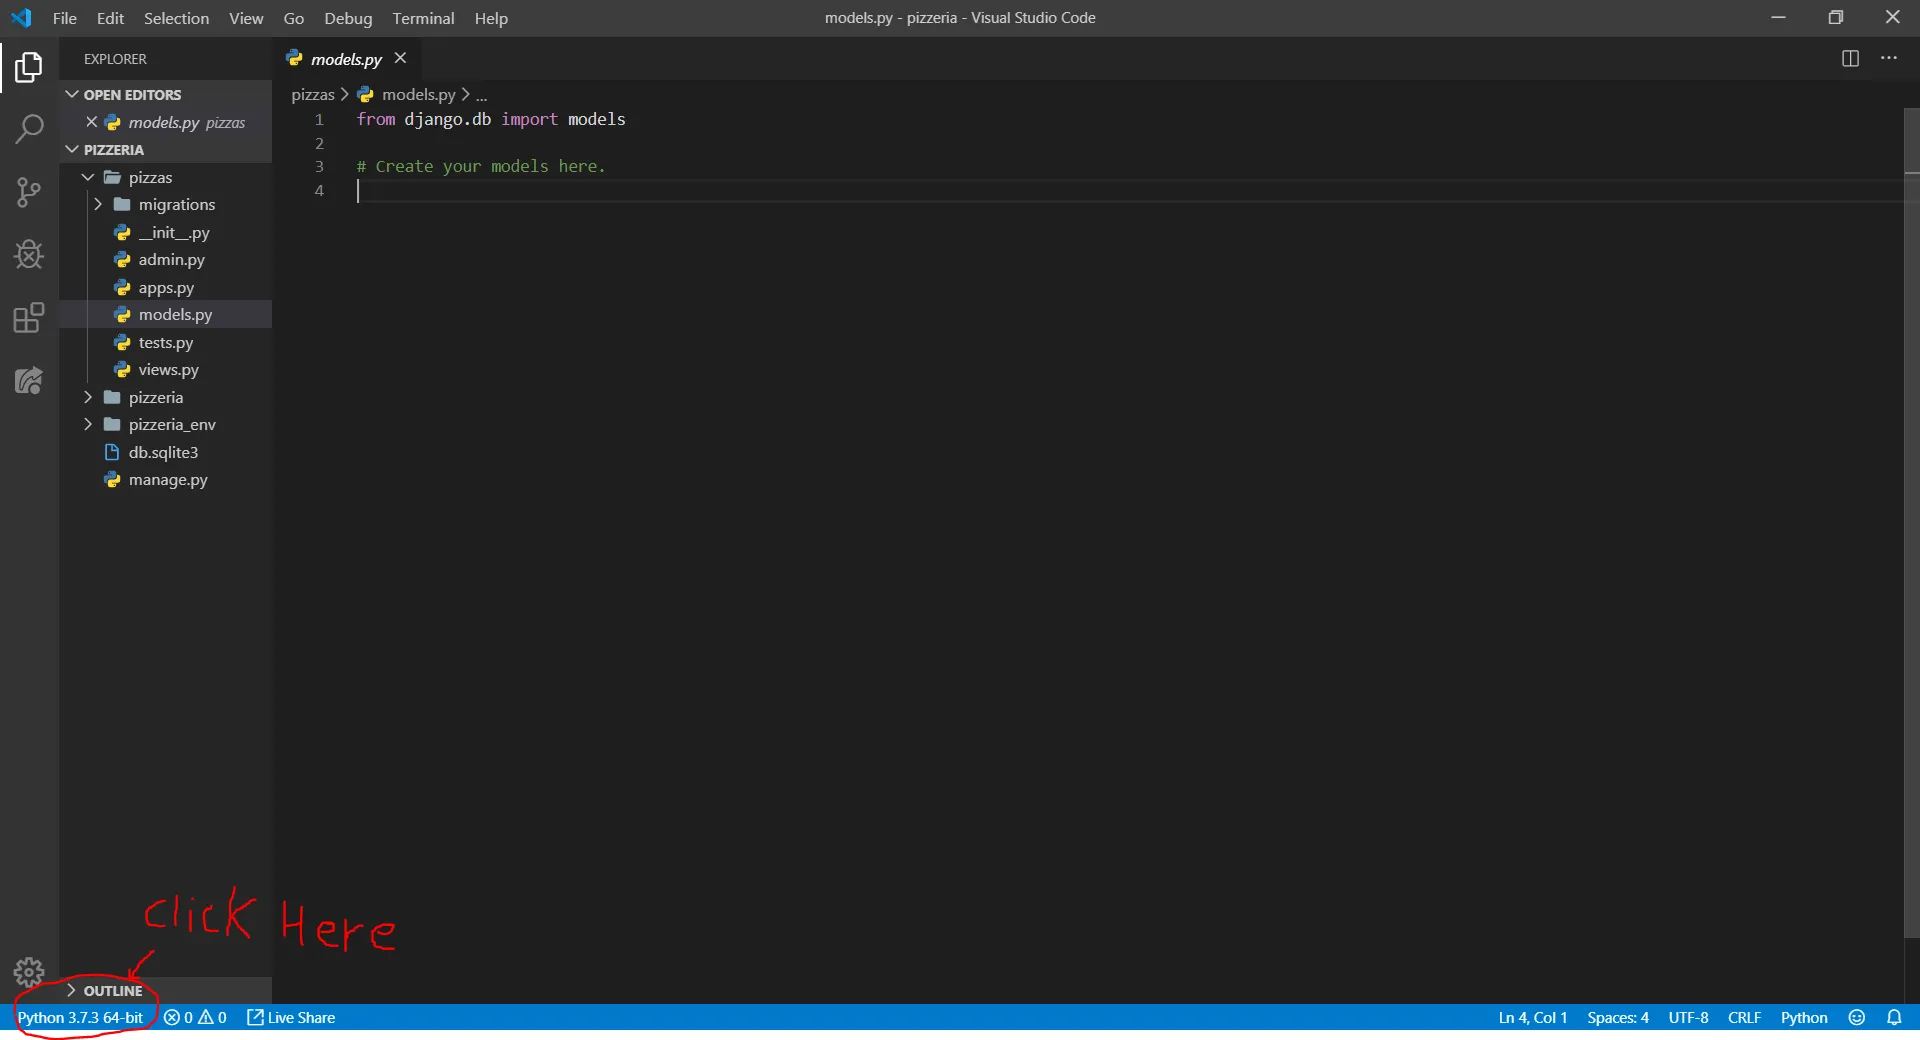Expand the pizzeria_env folder
The image size is (1920, 1040).
166,424
